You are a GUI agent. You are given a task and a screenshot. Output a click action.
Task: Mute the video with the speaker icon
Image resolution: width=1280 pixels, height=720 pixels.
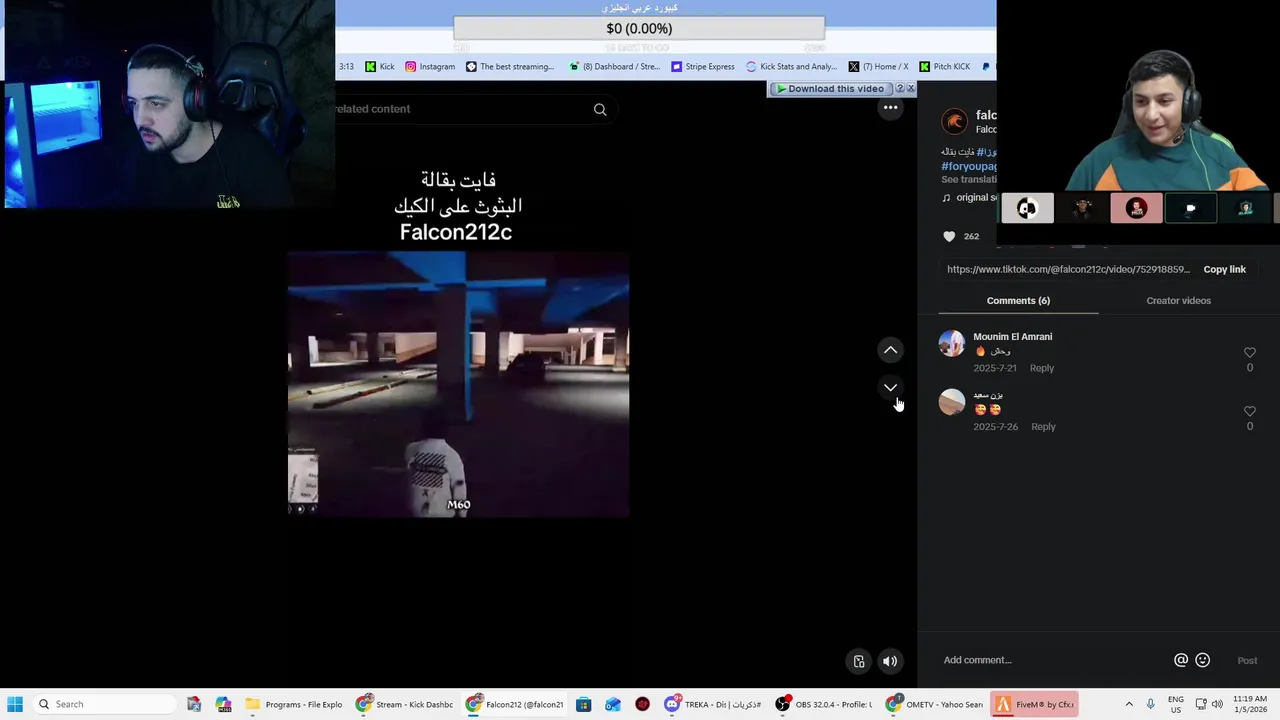pyautogui.click(x=890, y=661)
